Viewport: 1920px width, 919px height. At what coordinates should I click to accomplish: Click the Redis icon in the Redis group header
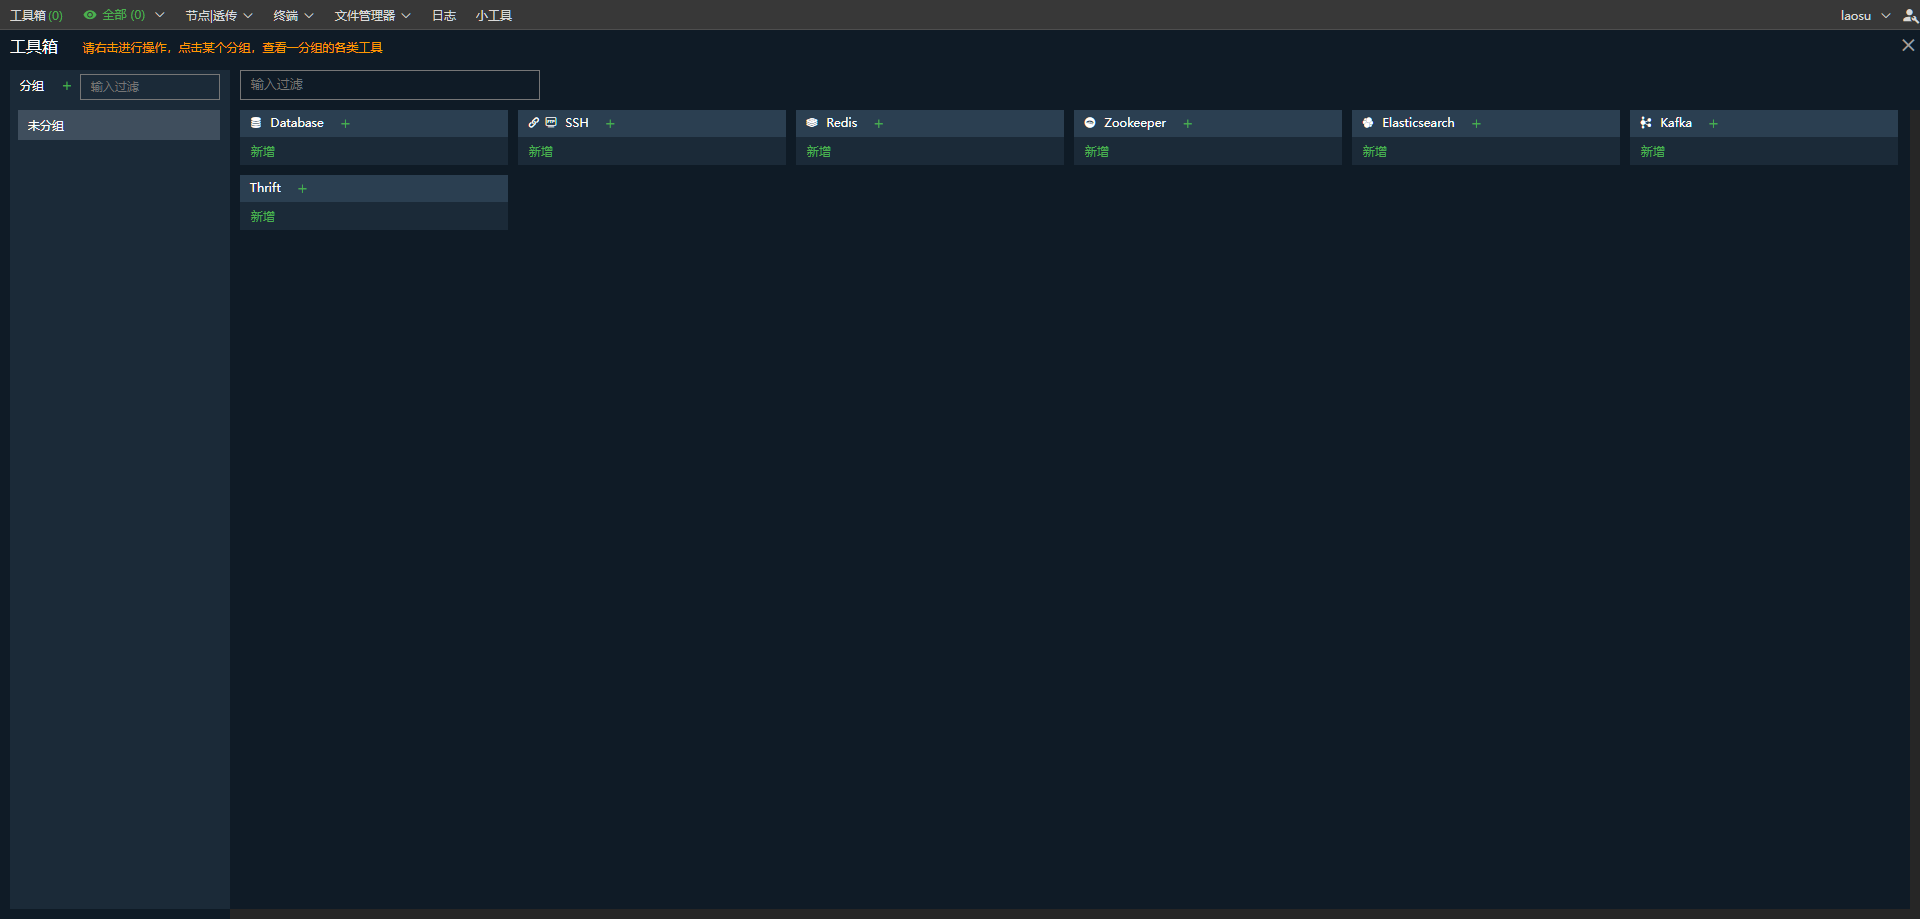coord(812,122)
